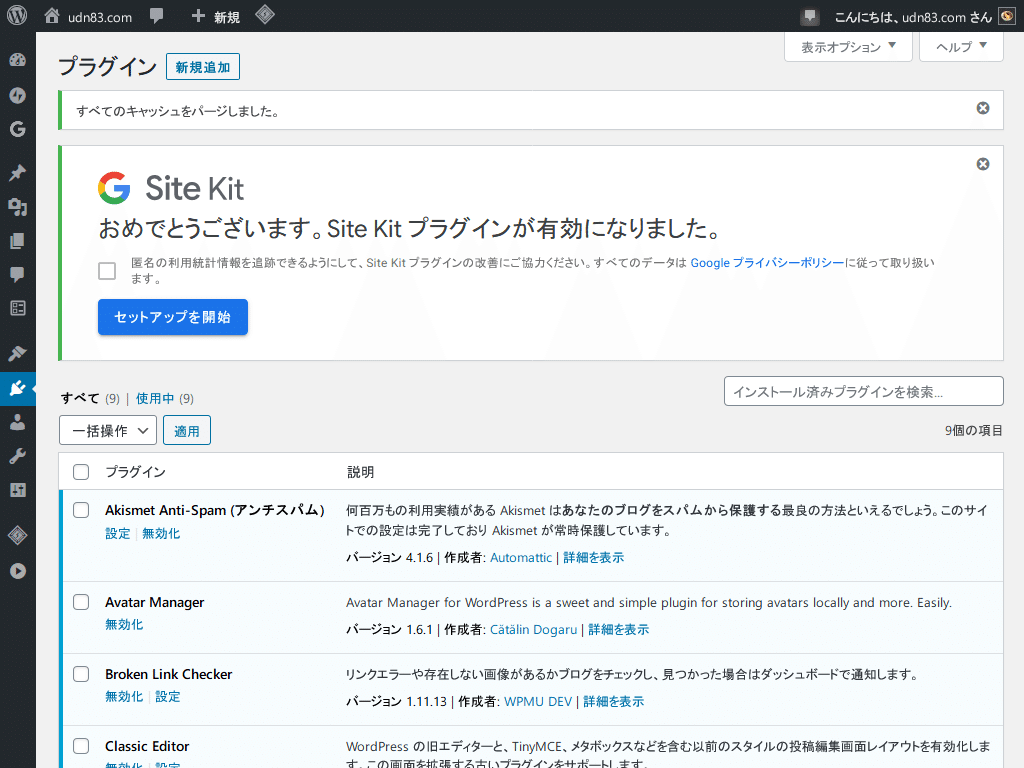Dismiss the cache purged notice
This screenshot has height=768, width=1024.
click(982, 108)
